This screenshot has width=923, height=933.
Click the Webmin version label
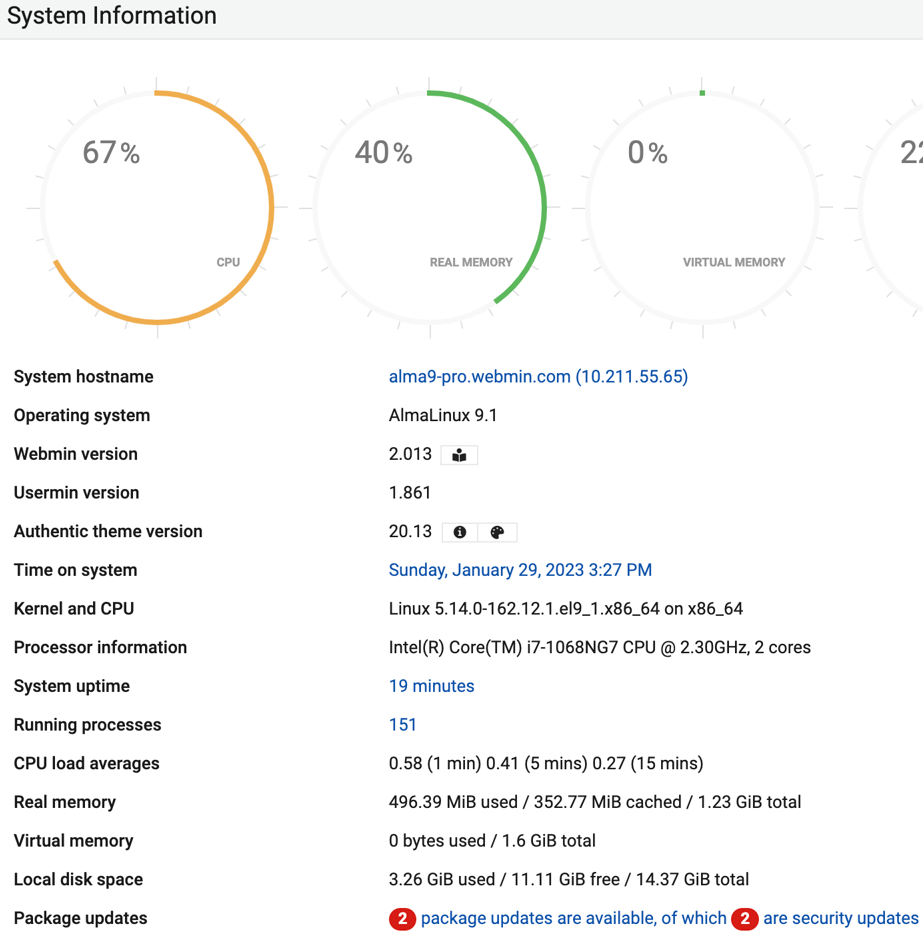pyautogui.click(x=76, y=454)
